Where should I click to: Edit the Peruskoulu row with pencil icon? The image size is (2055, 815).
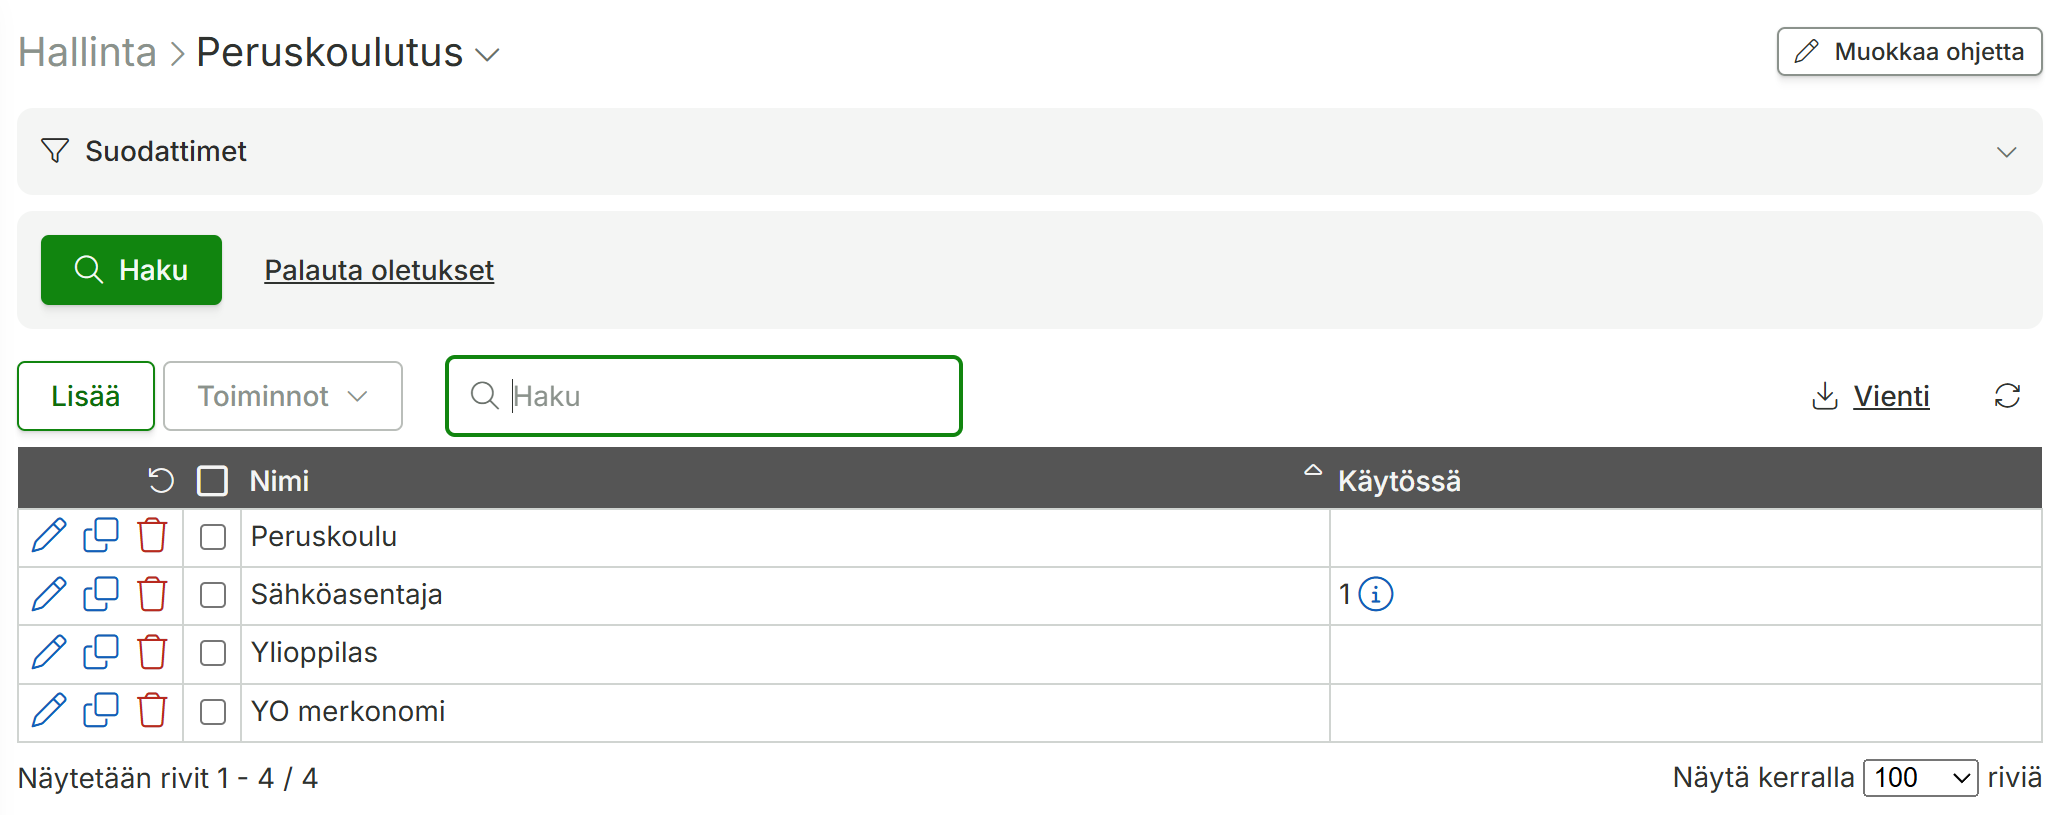coord(49,536)
